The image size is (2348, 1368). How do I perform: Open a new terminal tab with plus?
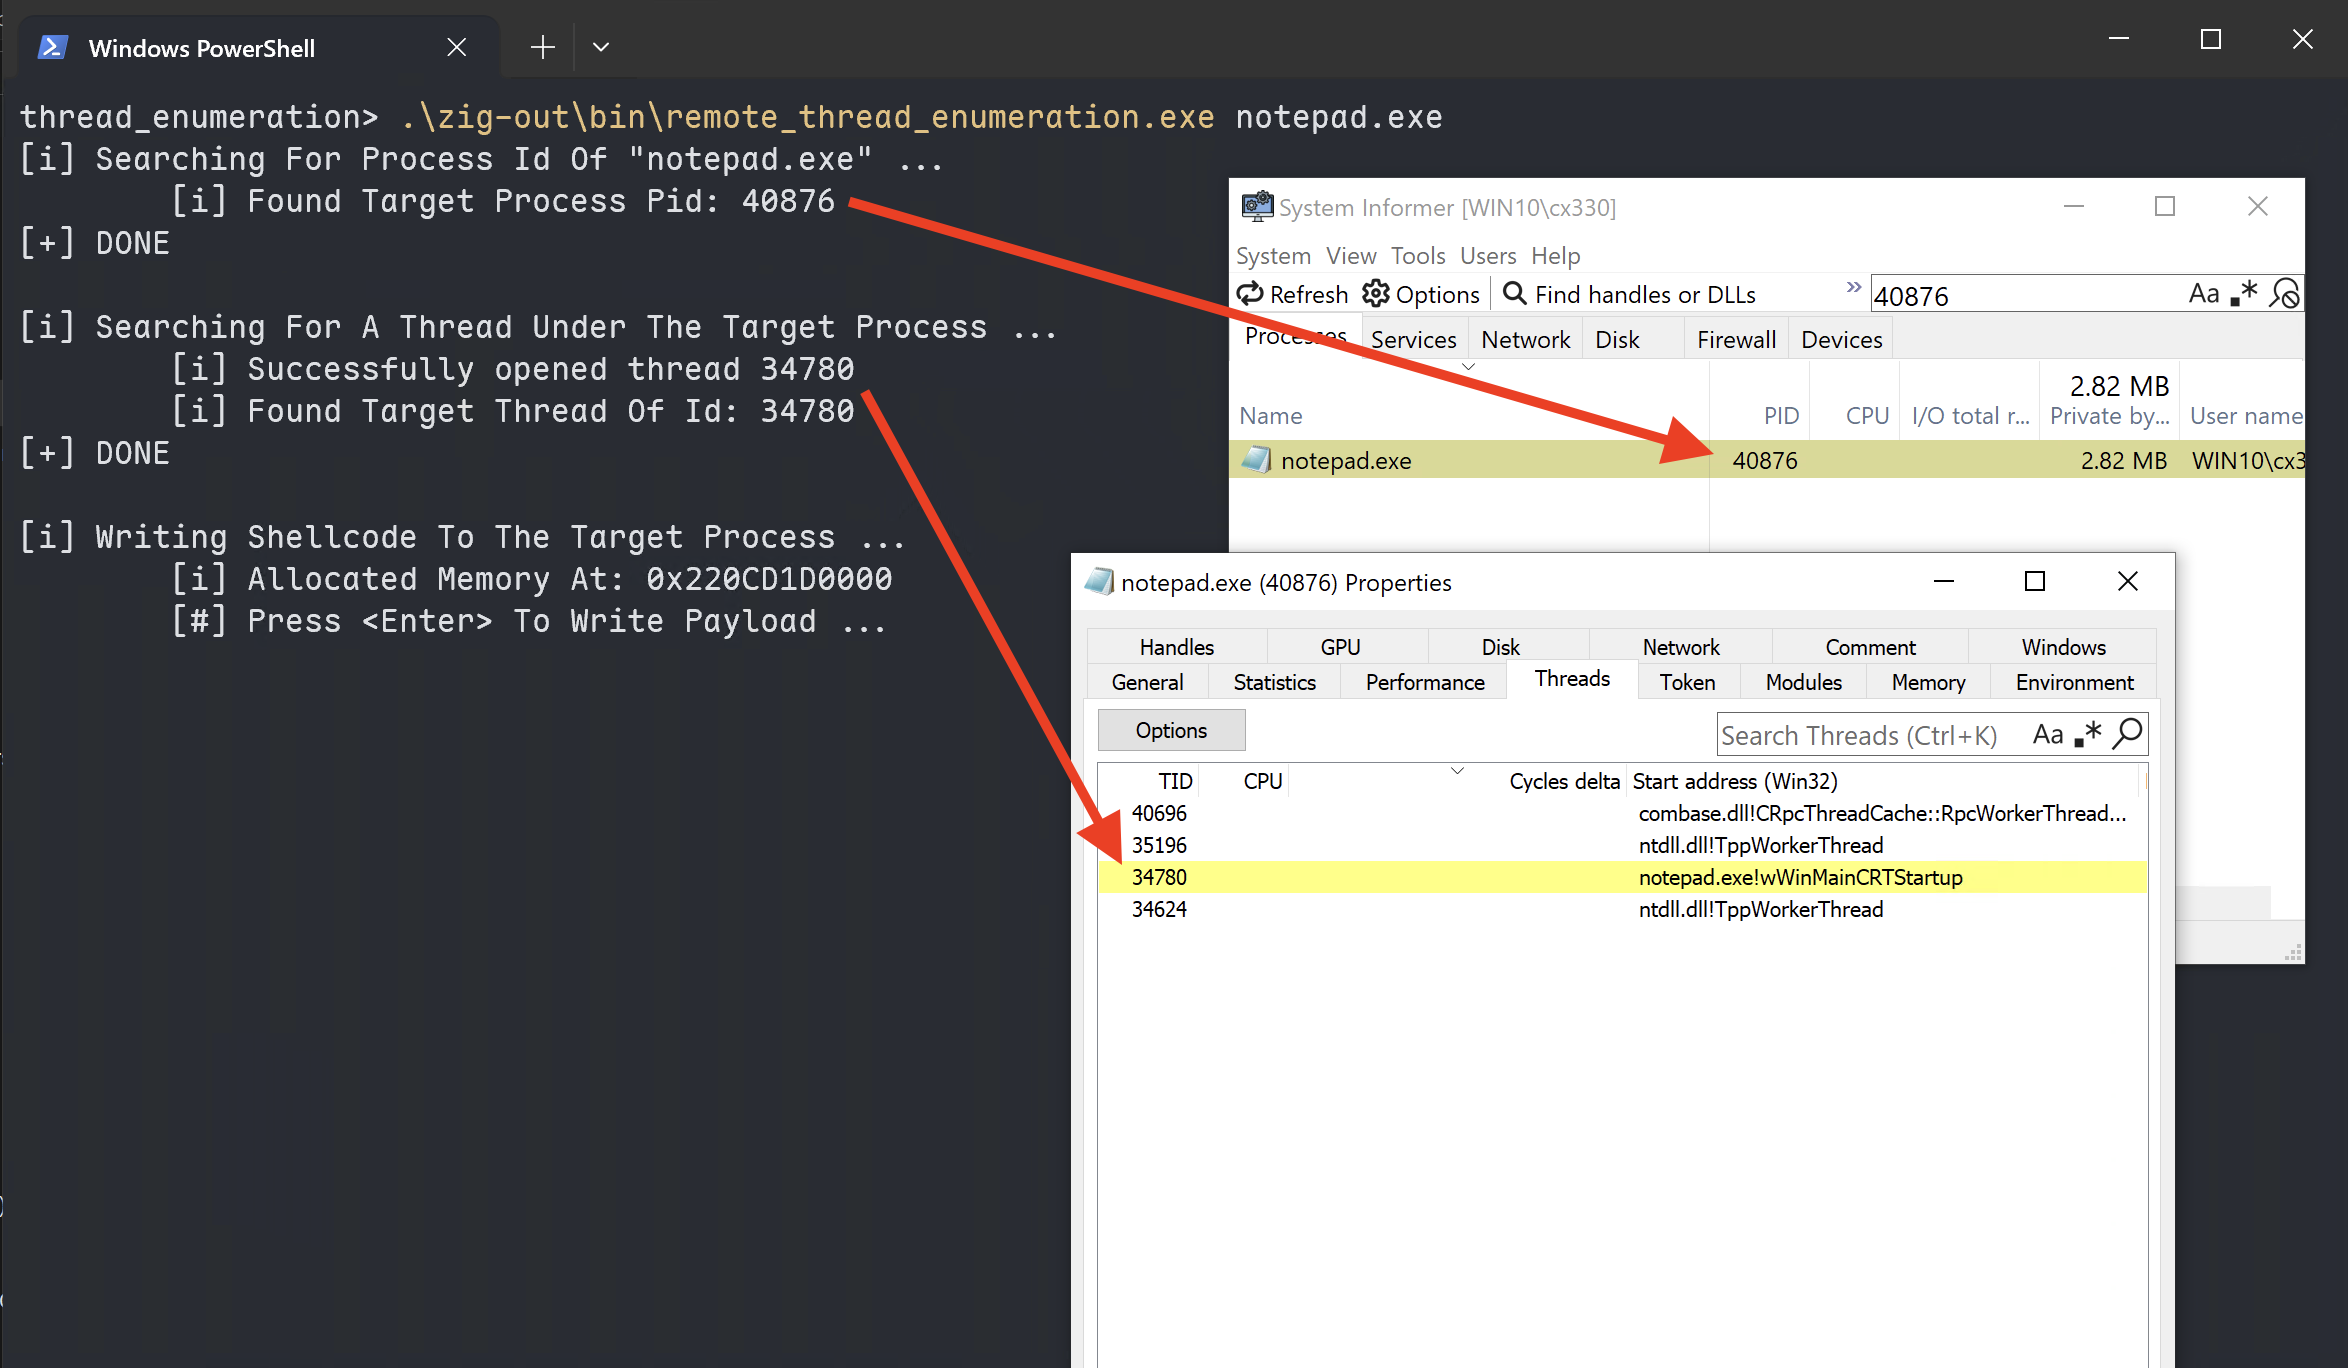click(x=542, y=47)
